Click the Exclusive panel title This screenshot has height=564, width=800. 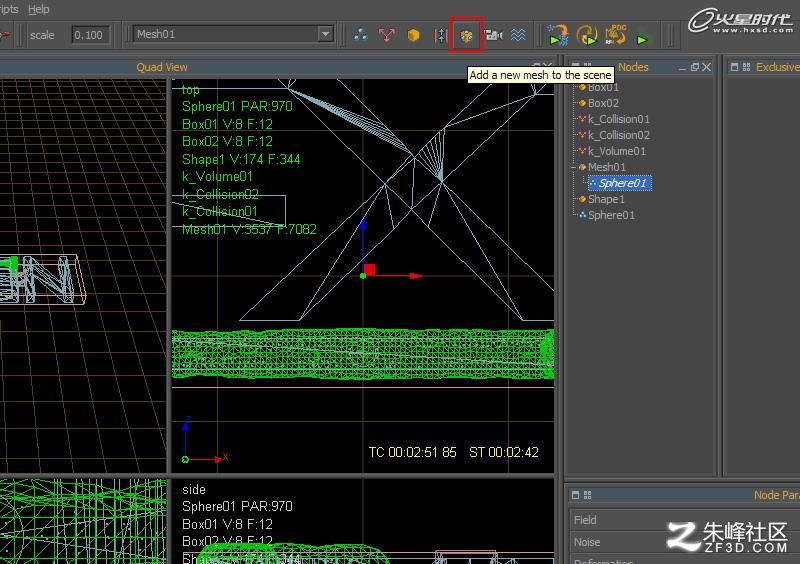click(x=778, y=67)
